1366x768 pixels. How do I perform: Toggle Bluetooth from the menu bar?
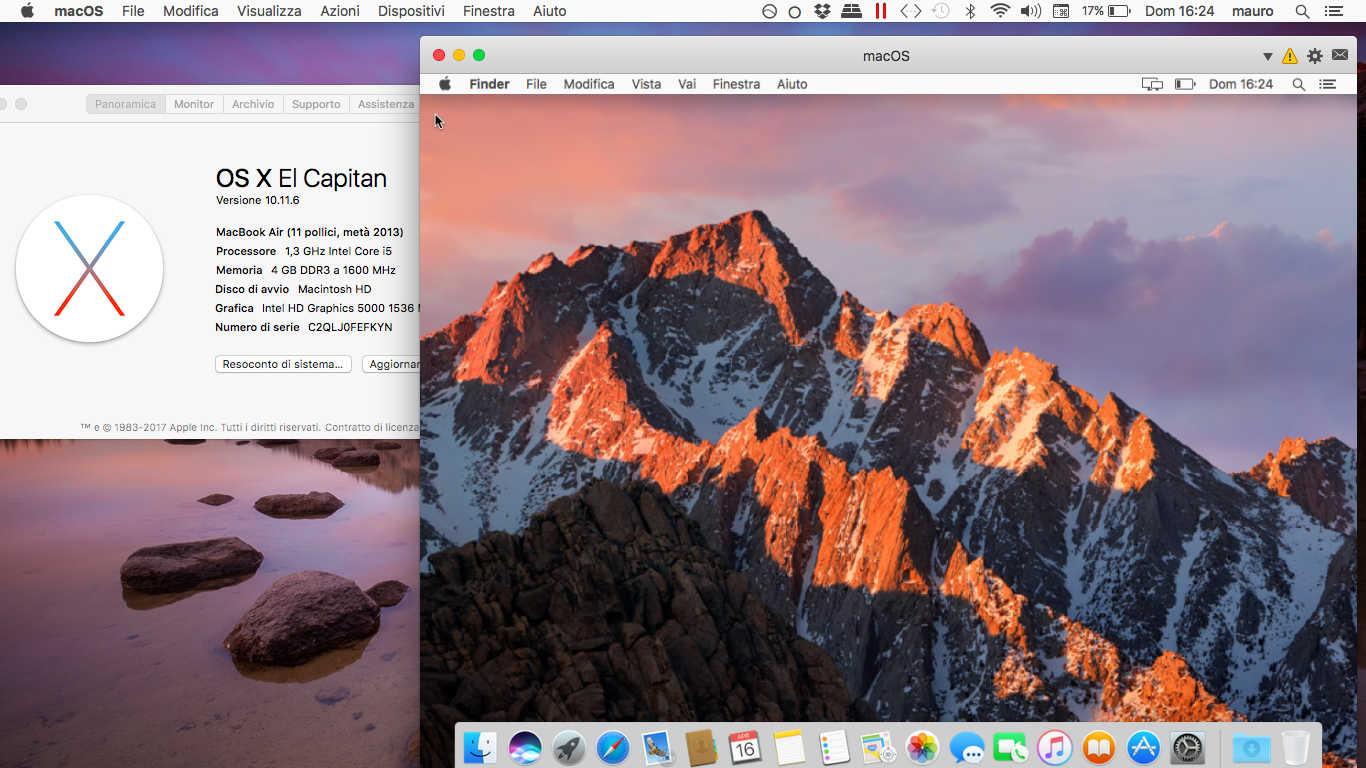(969, 11)
